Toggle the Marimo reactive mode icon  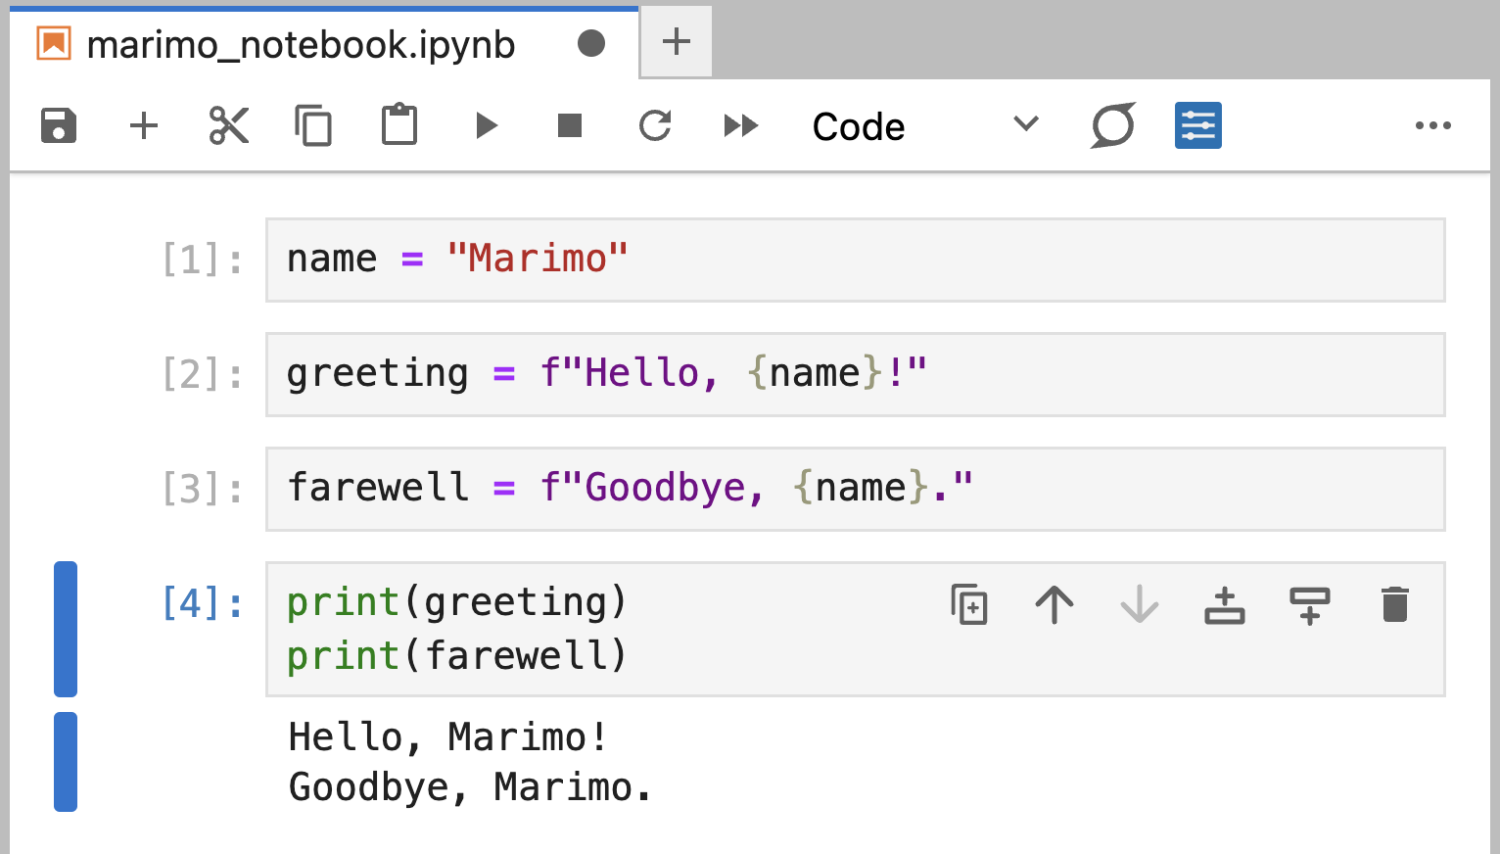click(x=1112, y=126)
